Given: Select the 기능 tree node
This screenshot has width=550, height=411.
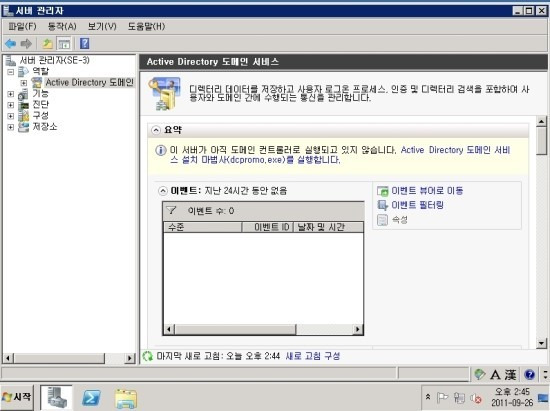Looking at the screenshot, I should [40, 93].
